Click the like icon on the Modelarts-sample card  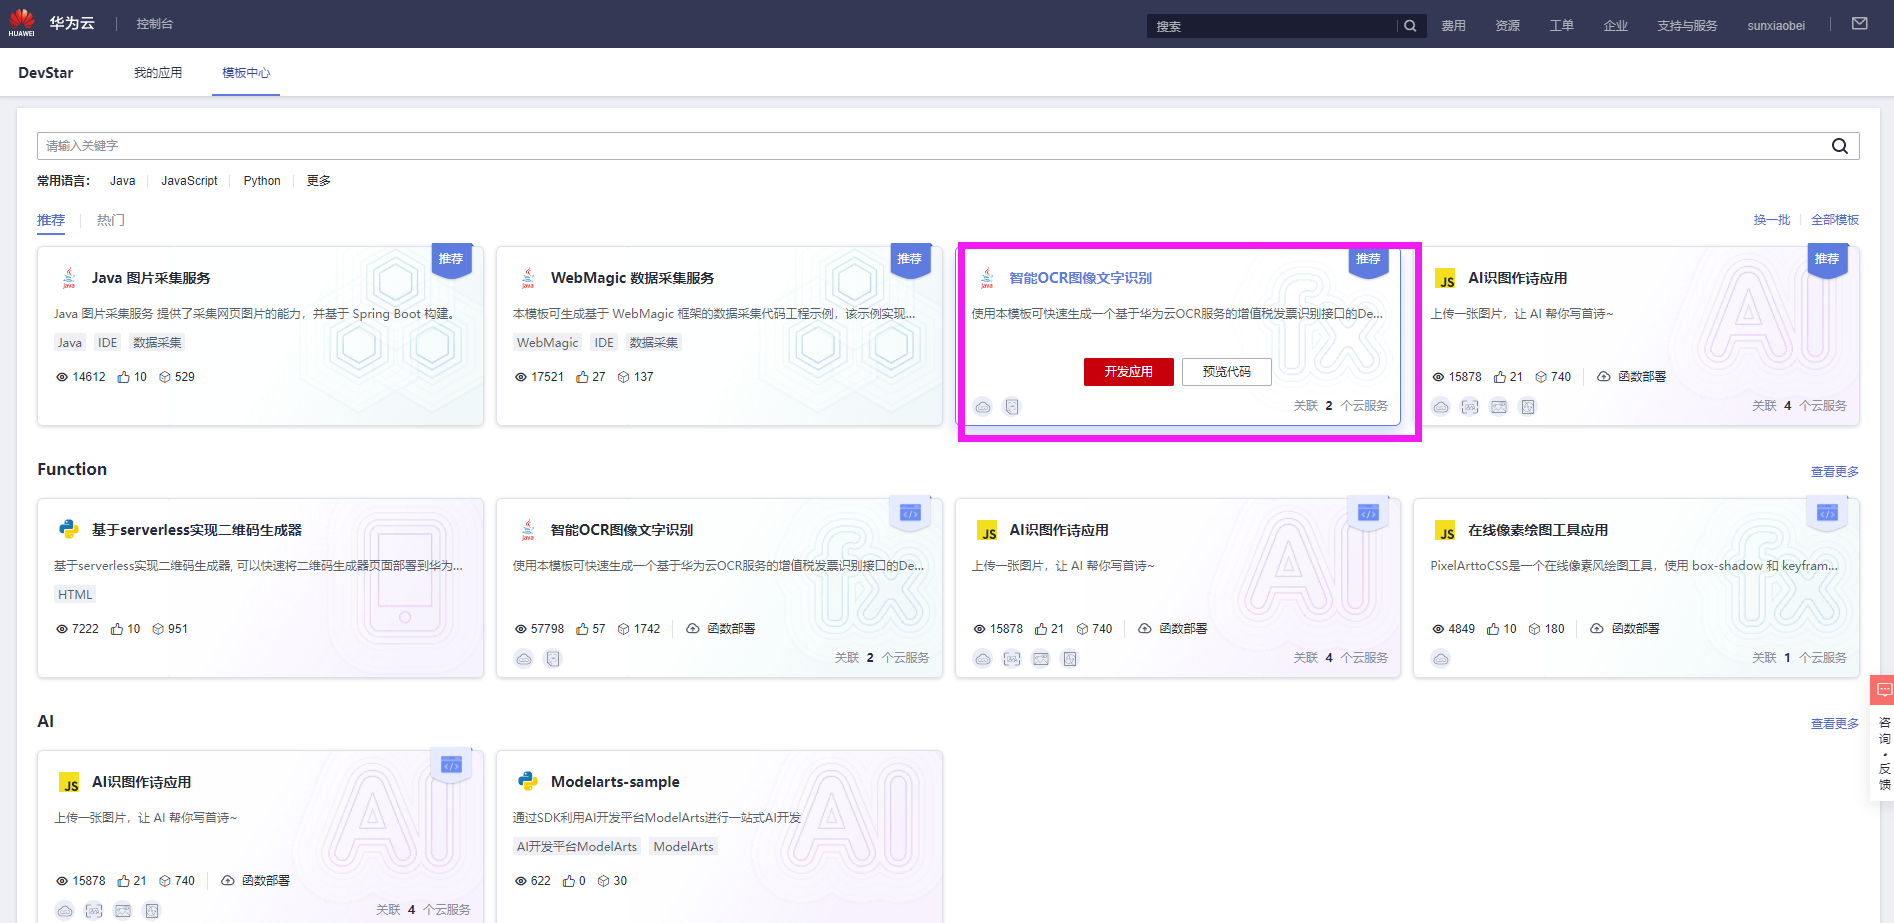point(568,881)
